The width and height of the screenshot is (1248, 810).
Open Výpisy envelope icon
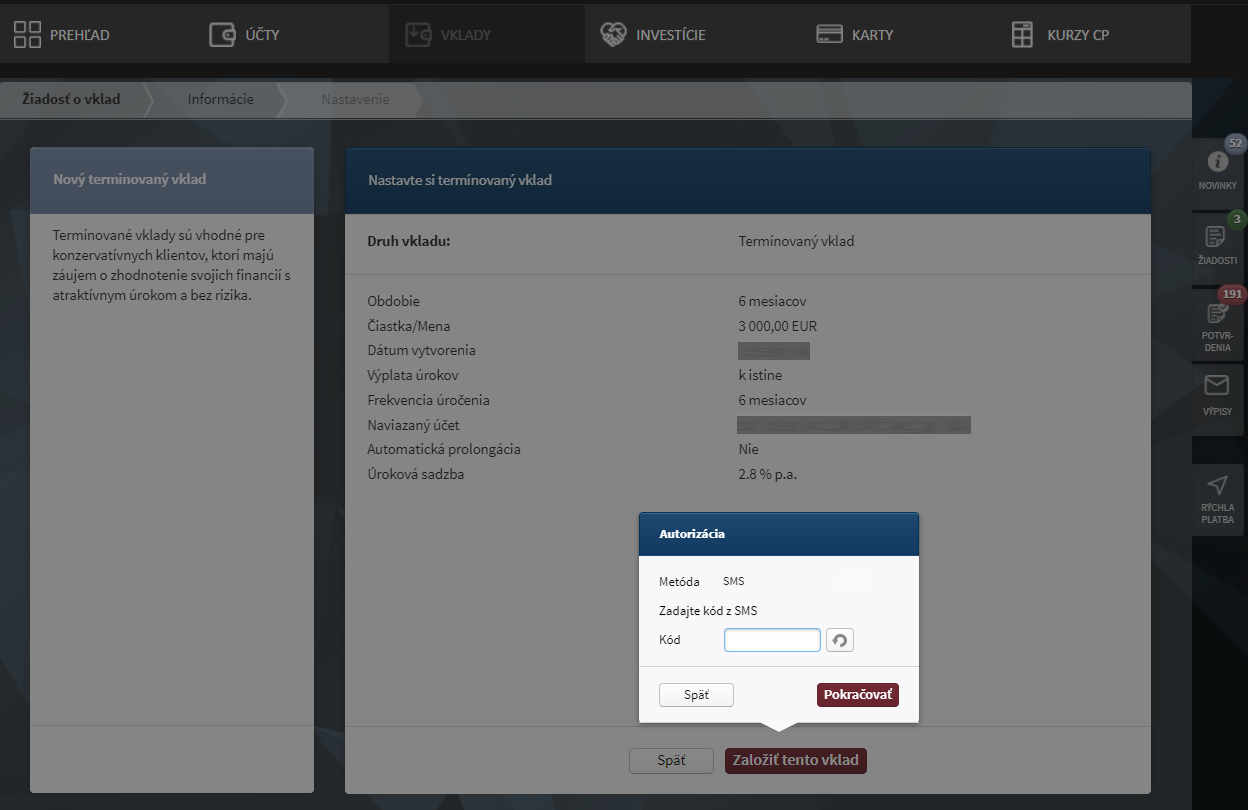(1217, 386)
